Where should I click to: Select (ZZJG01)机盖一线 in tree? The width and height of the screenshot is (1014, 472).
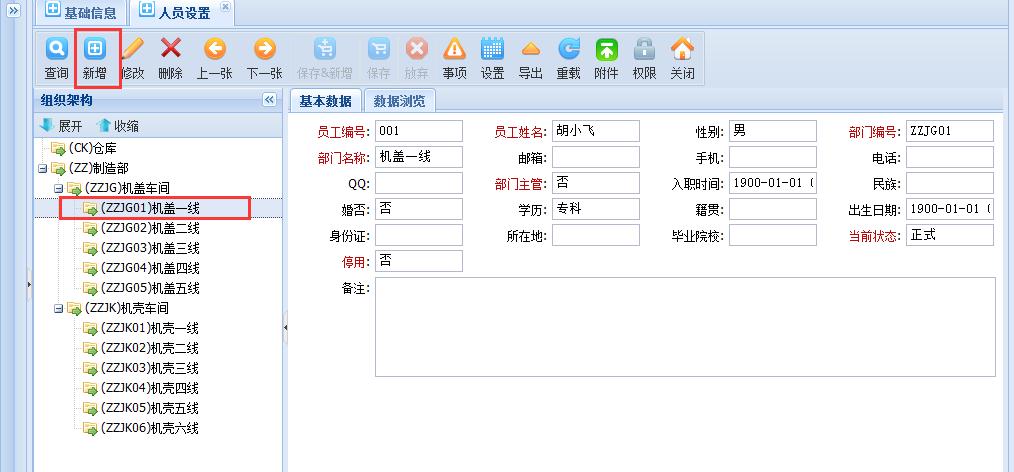[x=149, y=208]
